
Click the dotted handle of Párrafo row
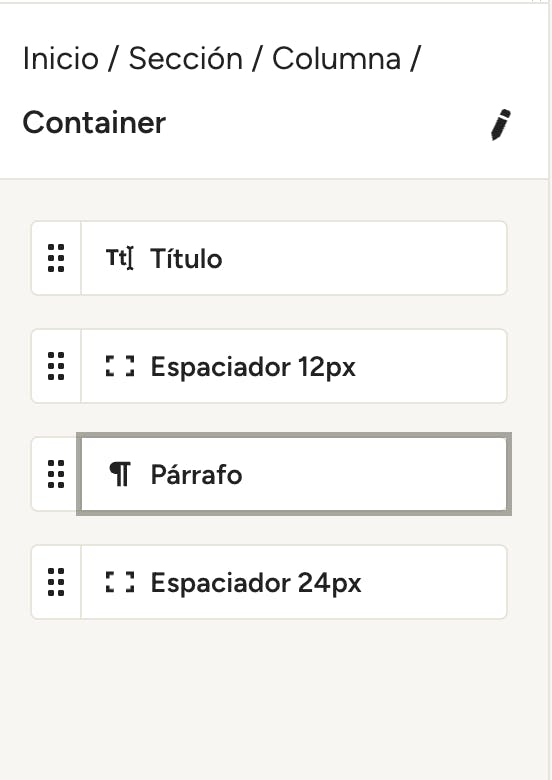tap(56, 474)
